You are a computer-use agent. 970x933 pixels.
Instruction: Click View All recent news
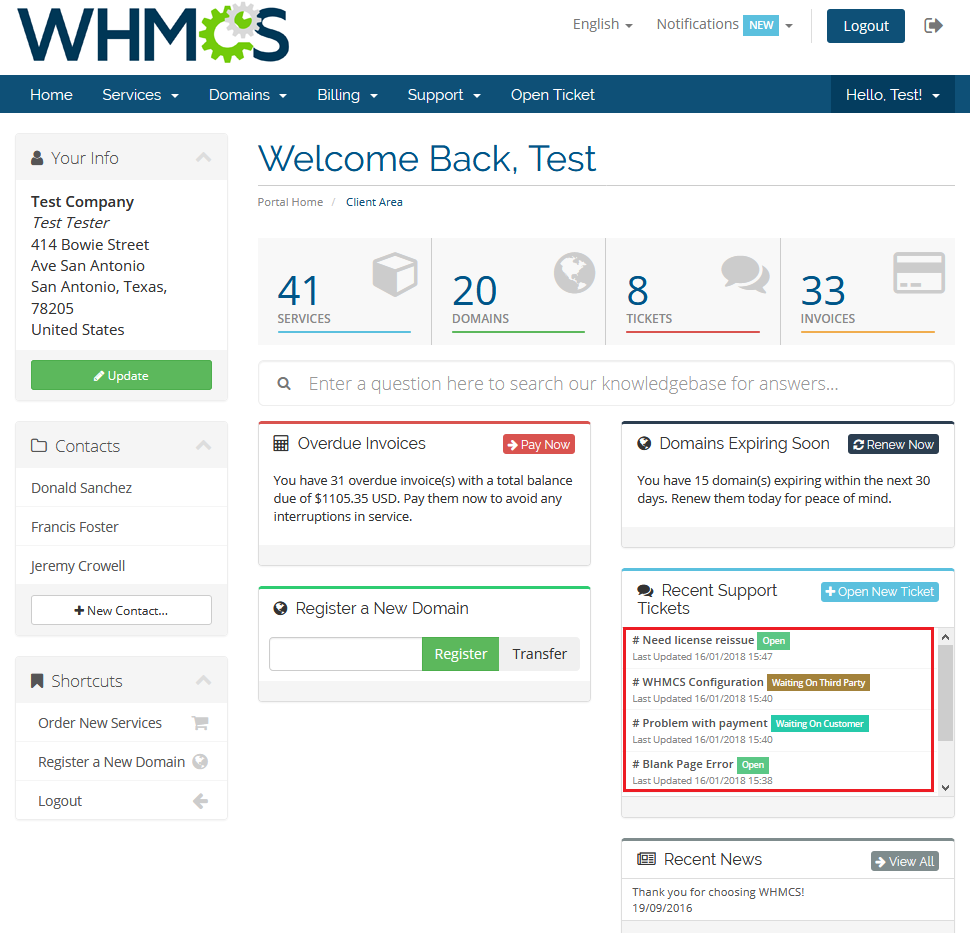coord(905,861)
